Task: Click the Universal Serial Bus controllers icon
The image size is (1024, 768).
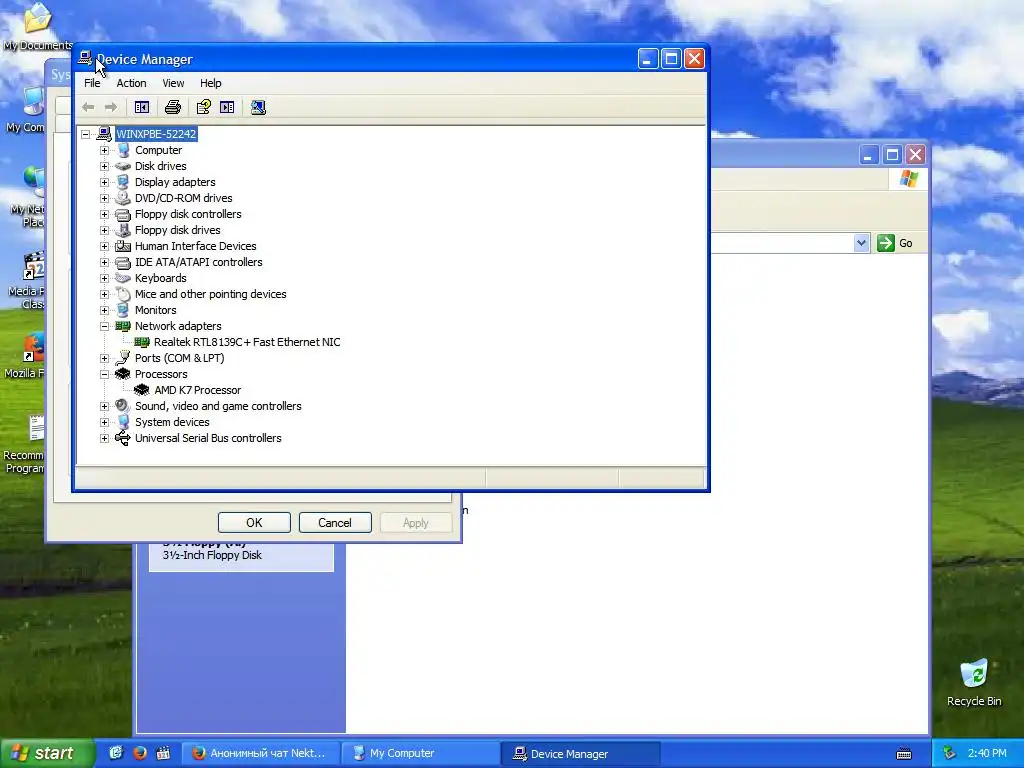Action: 123,438
